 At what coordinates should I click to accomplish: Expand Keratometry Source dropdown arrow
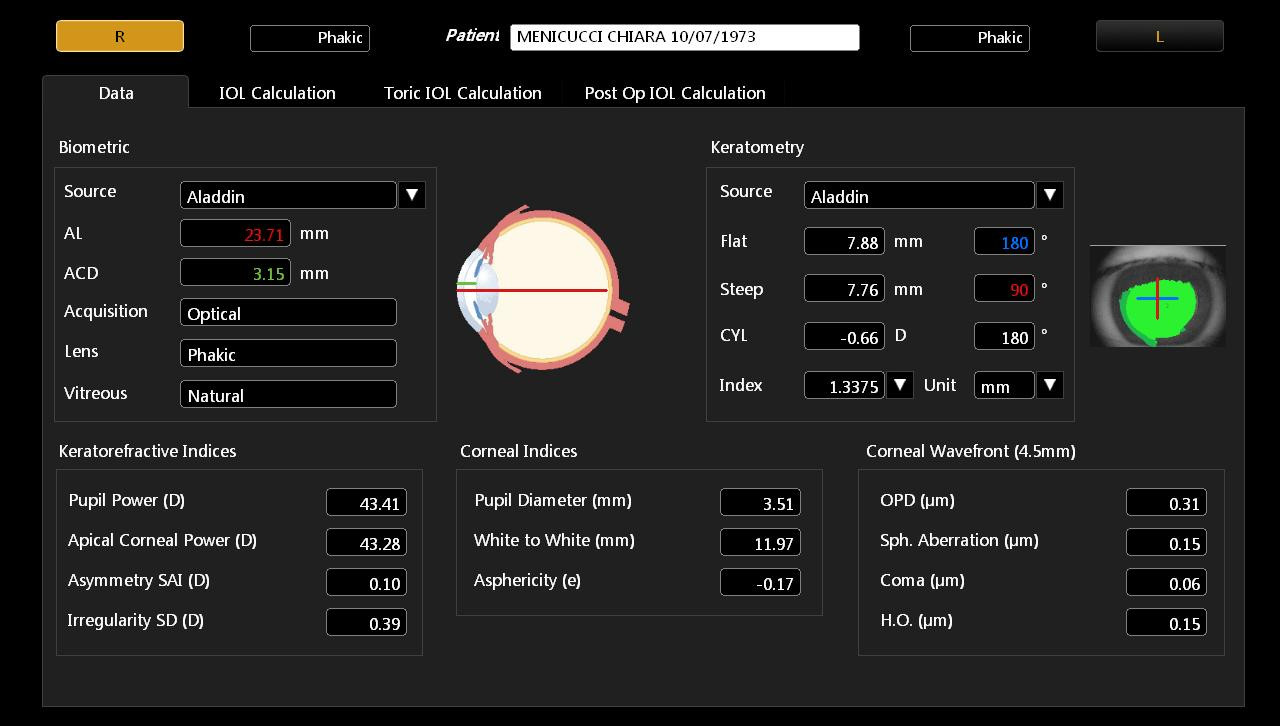[x=1050, y=195]
